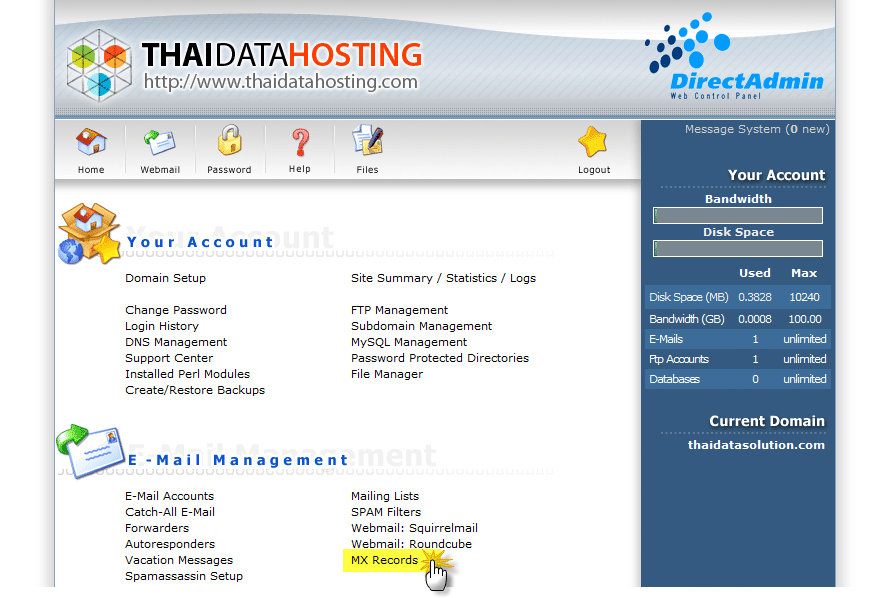
Task: Open the Message System link
Action: click(x=756, y=129)
